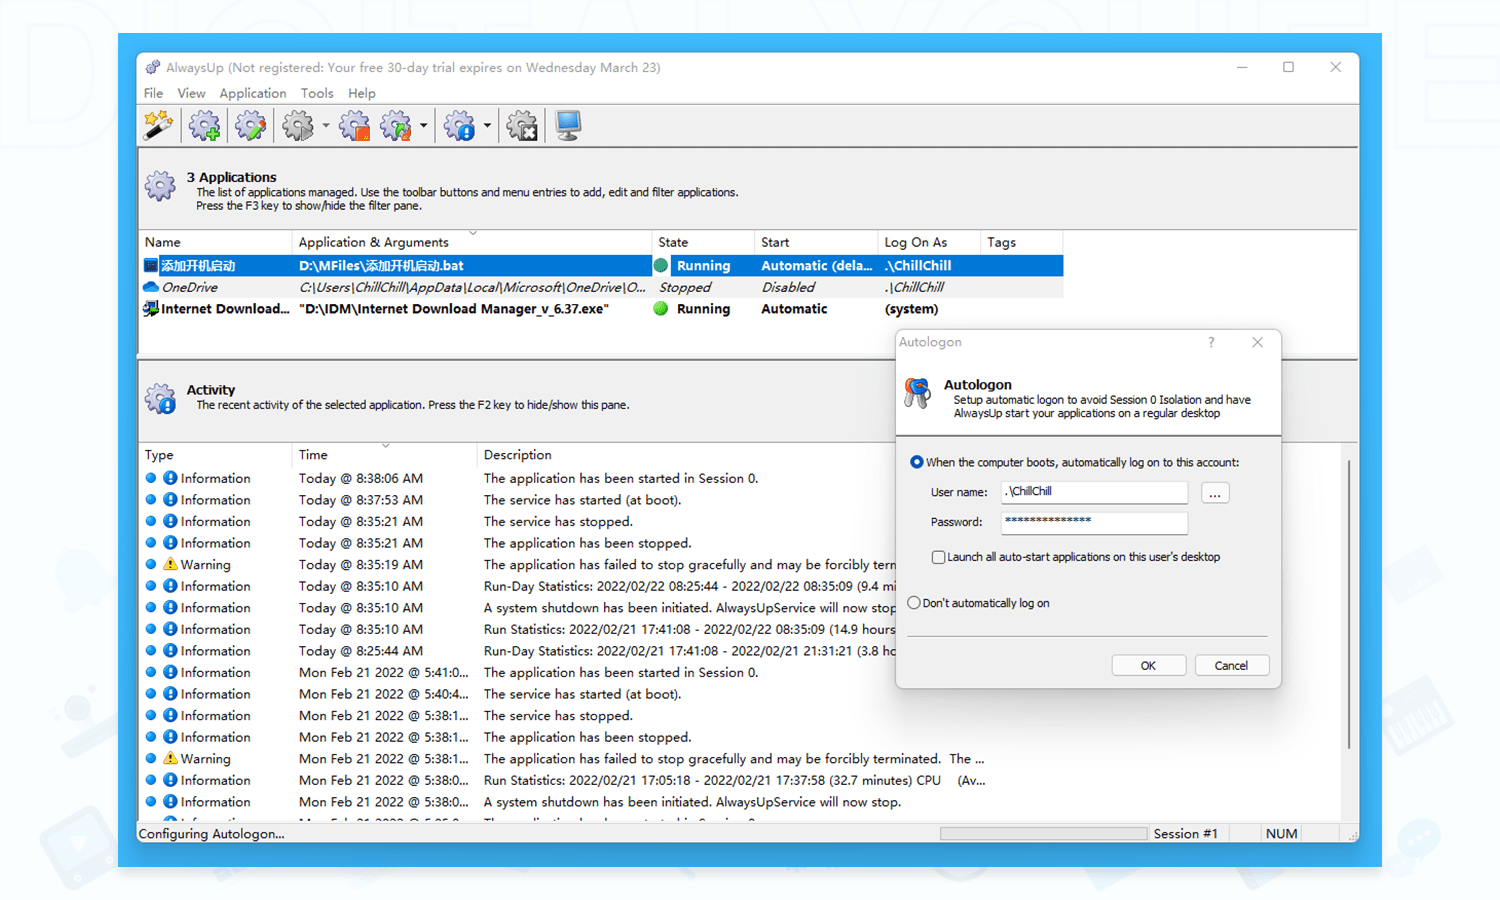1500x900 pixels.
Task: Click the batch file icon beside 添加开机启动
Action: click(151, 266)
